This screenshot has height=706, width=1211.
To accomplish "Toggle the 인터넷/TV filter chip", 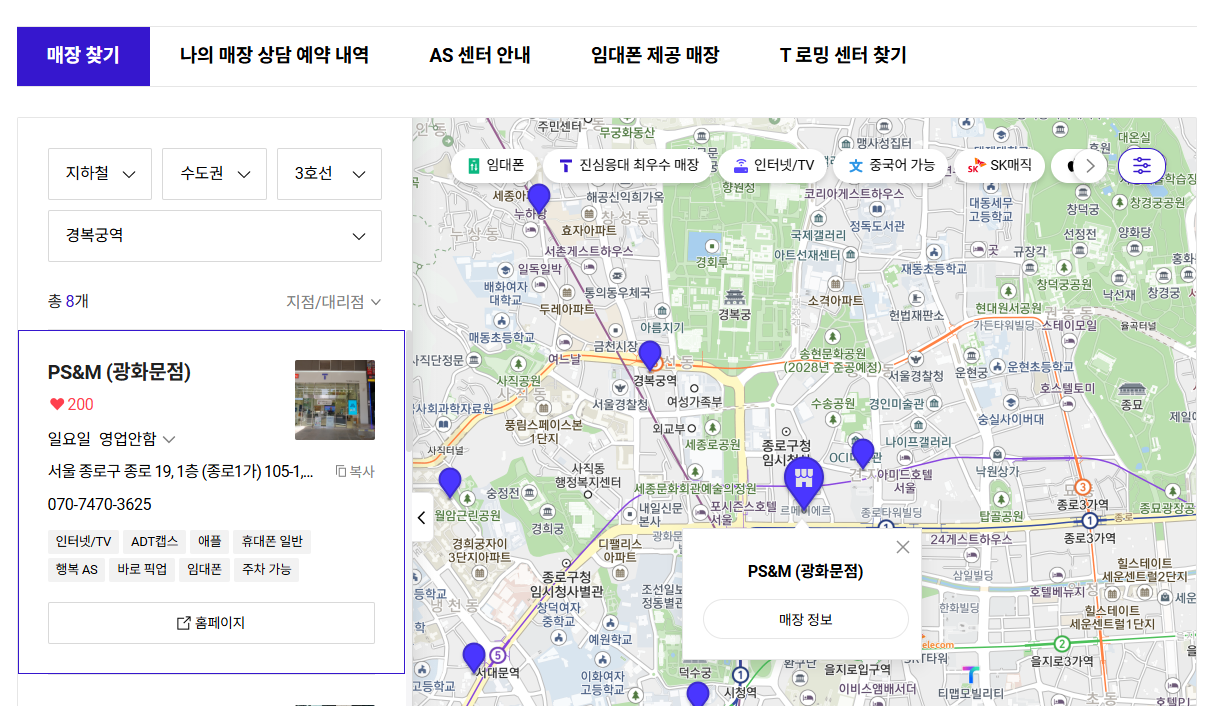I will coord(773,166).
